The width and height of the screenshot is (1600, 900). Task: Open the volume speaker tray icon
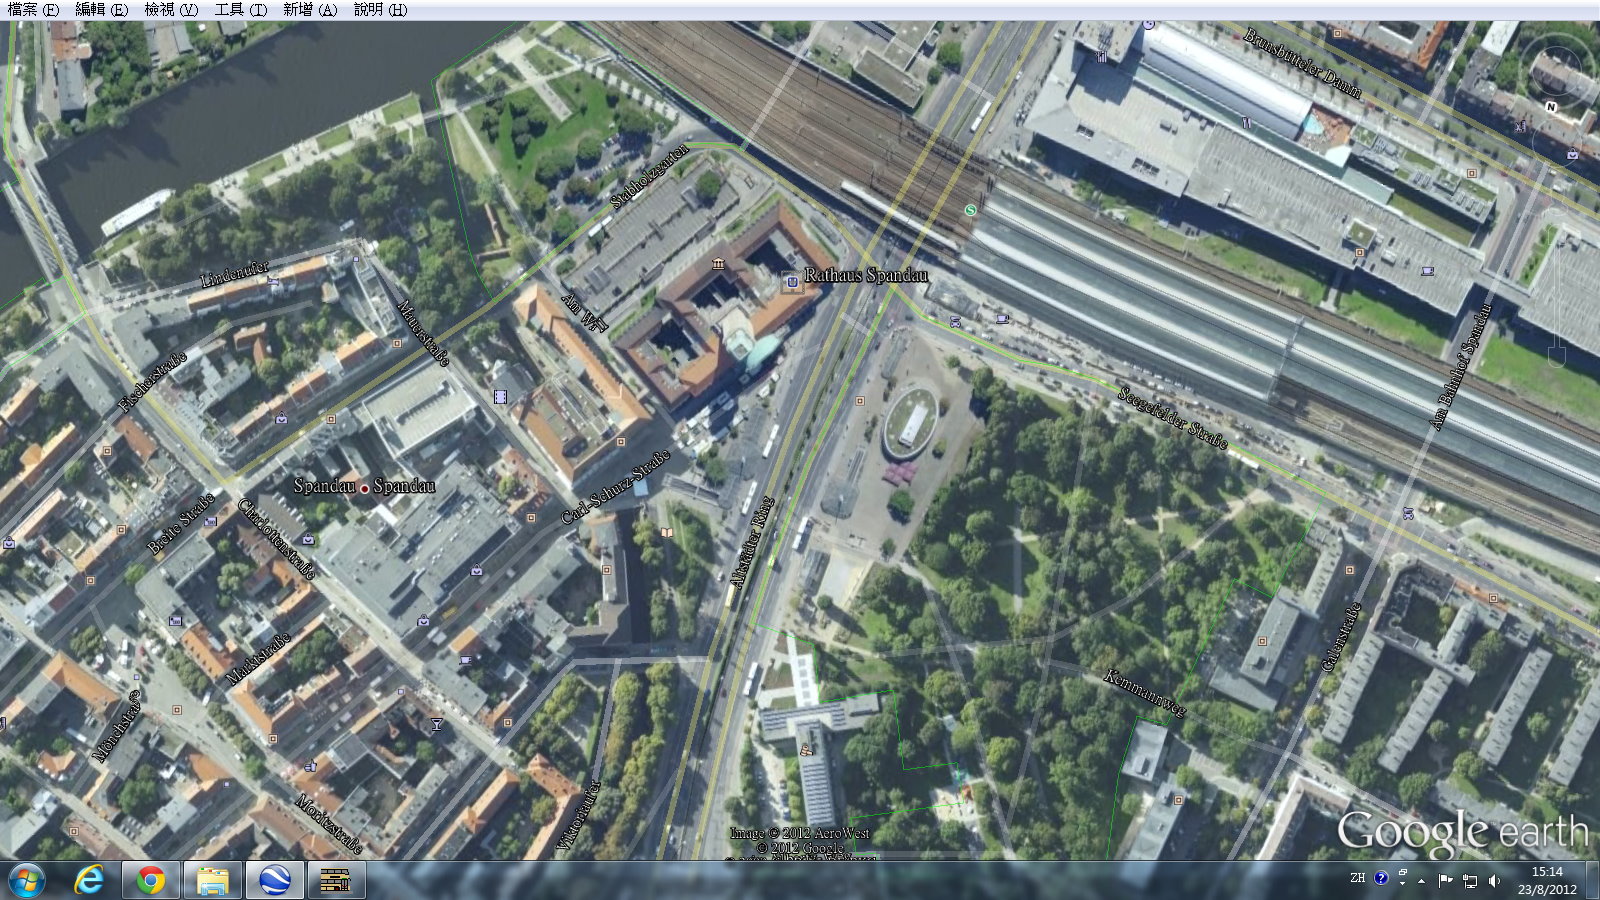1494,880
